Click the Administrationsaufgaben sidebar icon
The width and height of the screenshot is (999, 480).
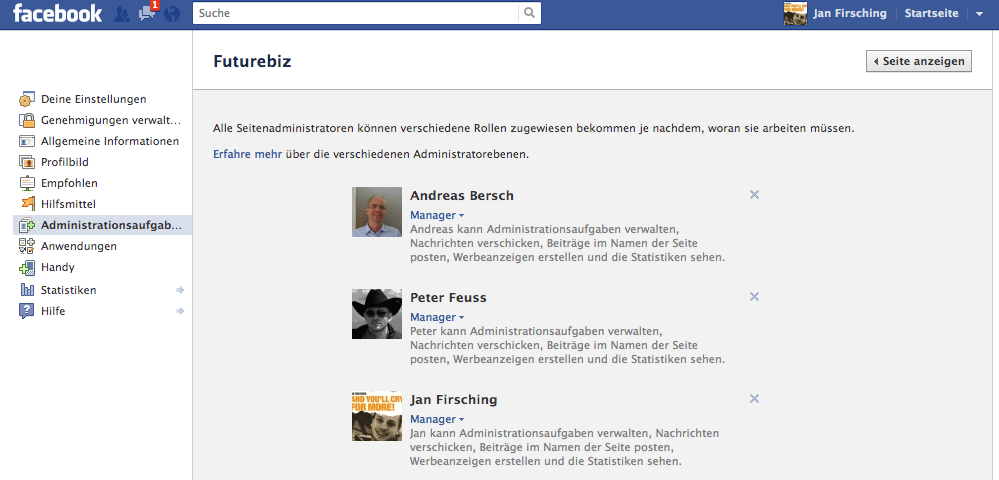(x=27, y=225)
